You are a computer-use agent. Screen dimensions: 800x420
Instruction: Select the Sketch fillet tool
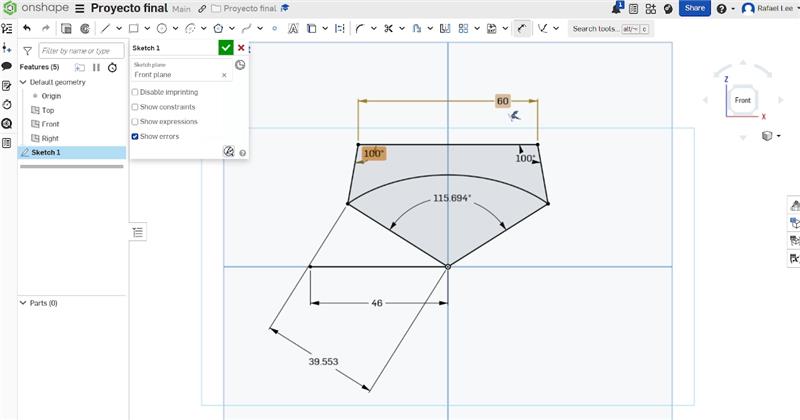[x=360, y=29]
